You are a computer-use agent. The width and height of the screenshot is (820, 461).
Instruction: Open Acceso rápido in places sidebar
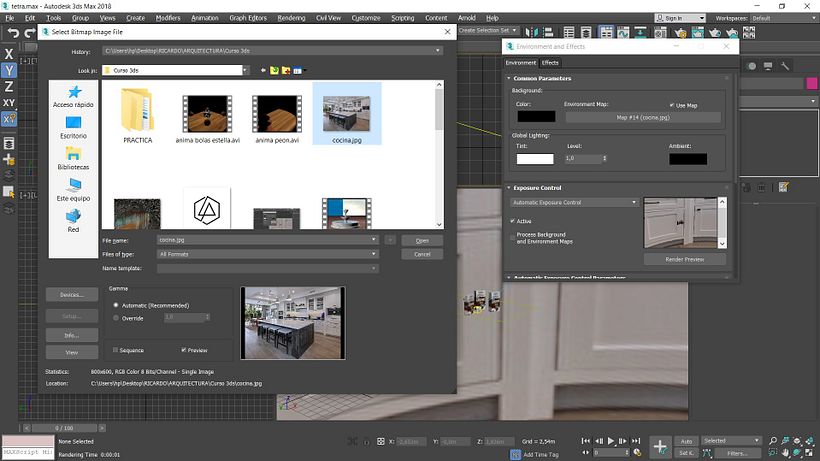tap(73, 97)
